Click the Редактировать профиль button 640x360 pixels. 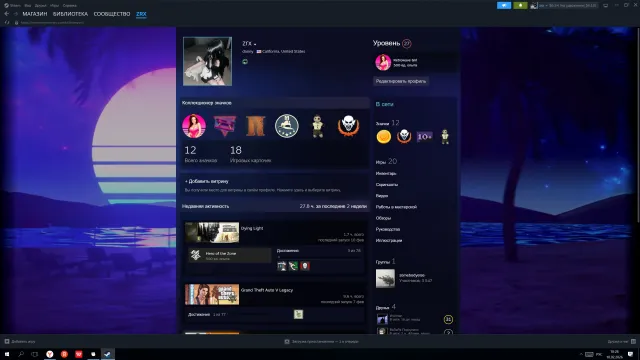pos(400,81)
